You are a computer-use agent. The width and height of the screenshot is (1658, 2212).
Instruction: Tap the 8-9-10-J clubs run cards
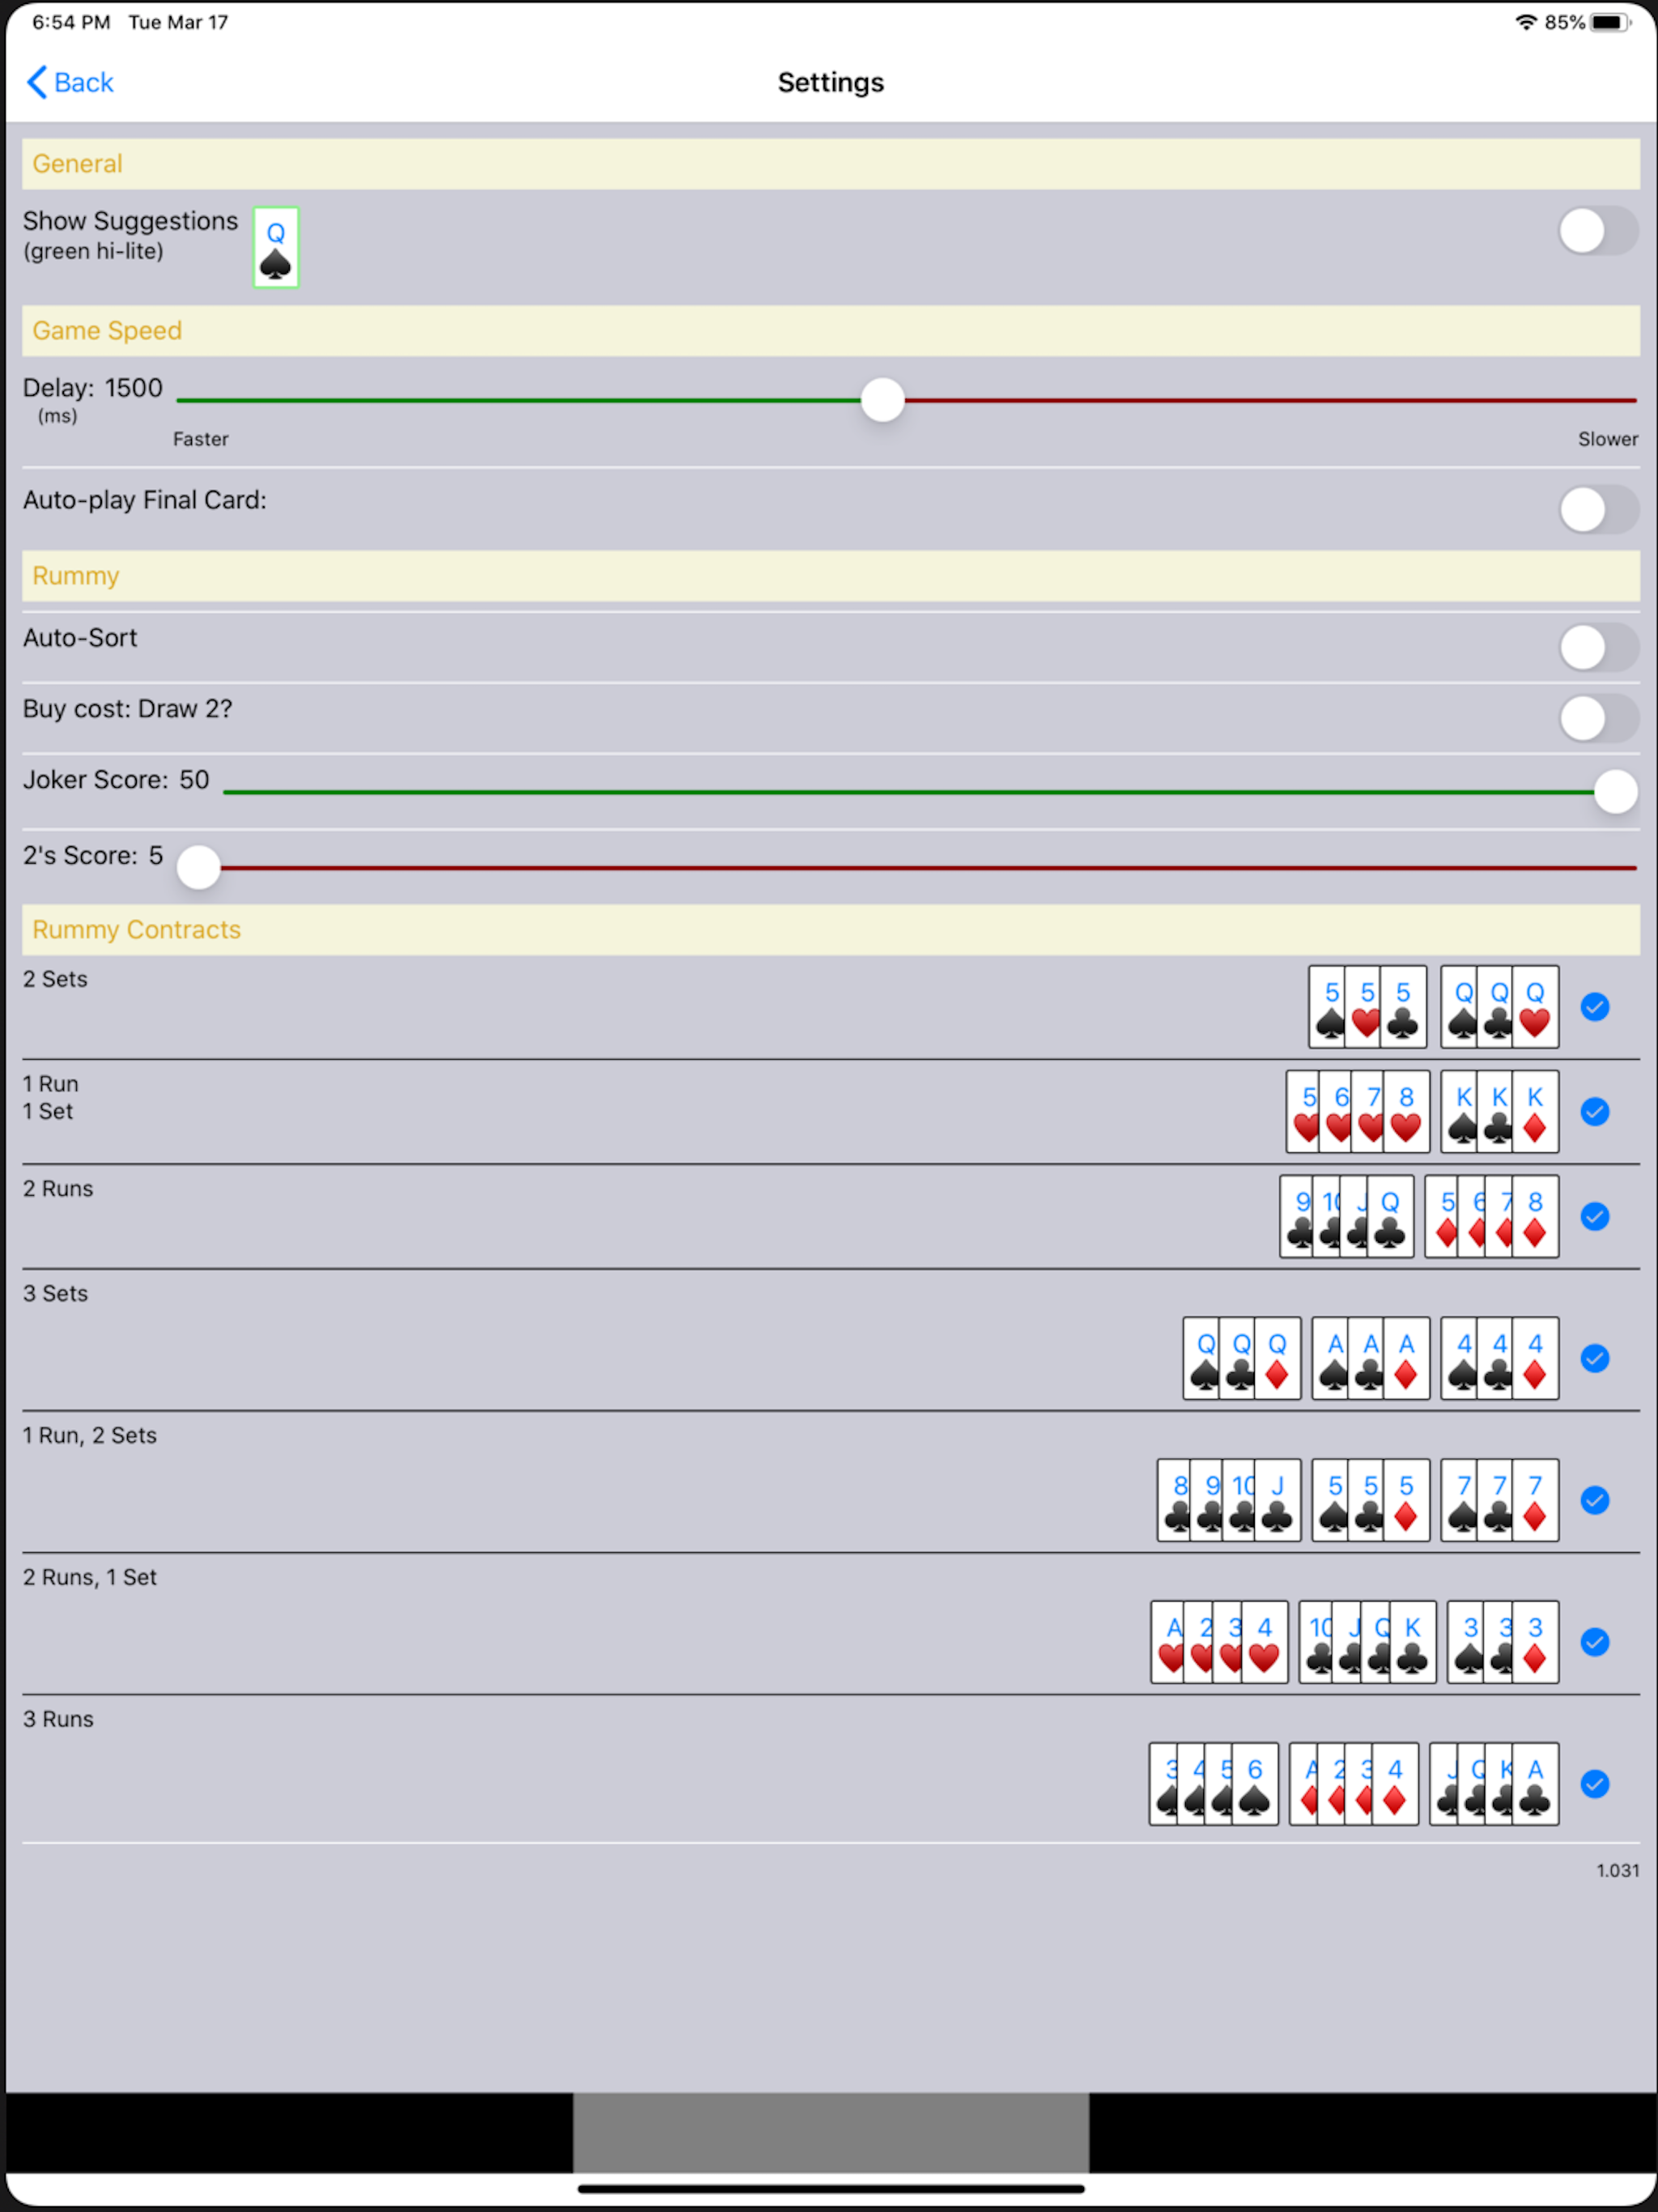[x=1228, y=1500]
